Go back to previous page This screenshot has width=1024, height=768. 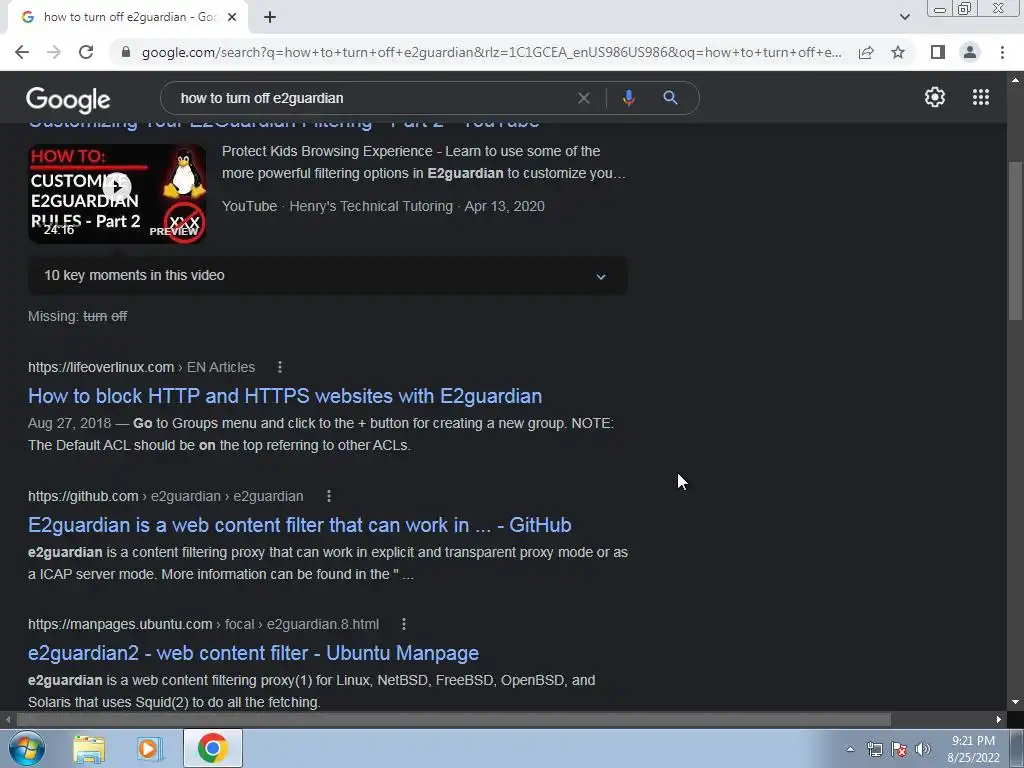[x=22, y=52]
